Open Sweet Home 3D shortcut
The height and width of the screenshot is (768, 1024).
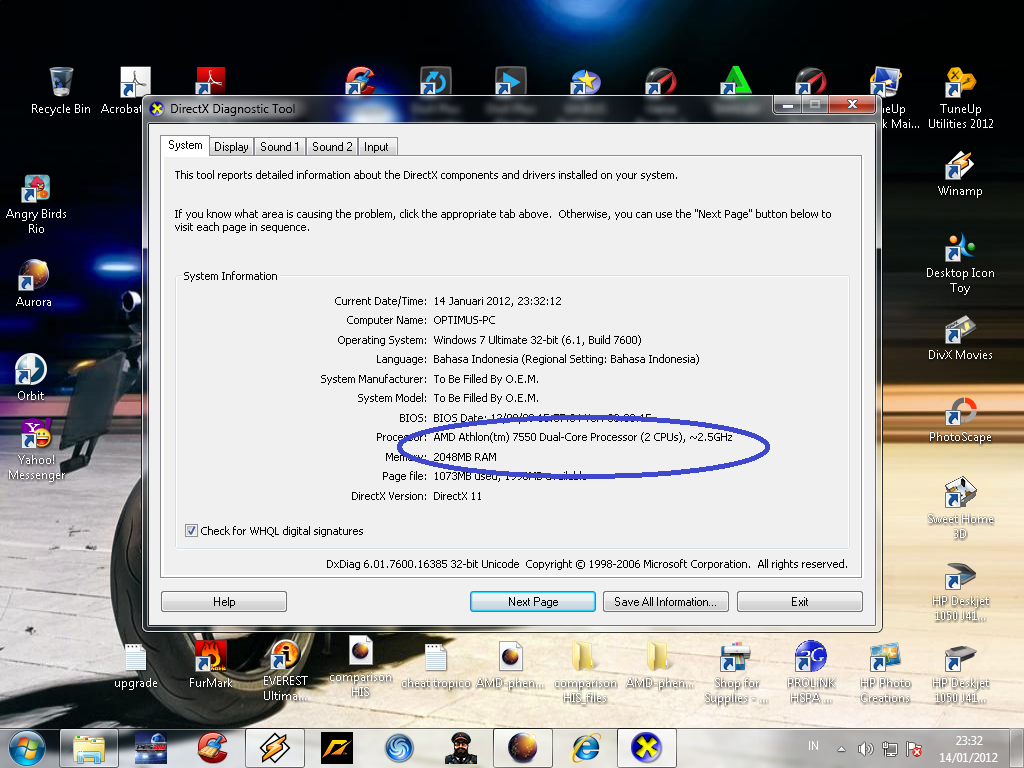960,508
